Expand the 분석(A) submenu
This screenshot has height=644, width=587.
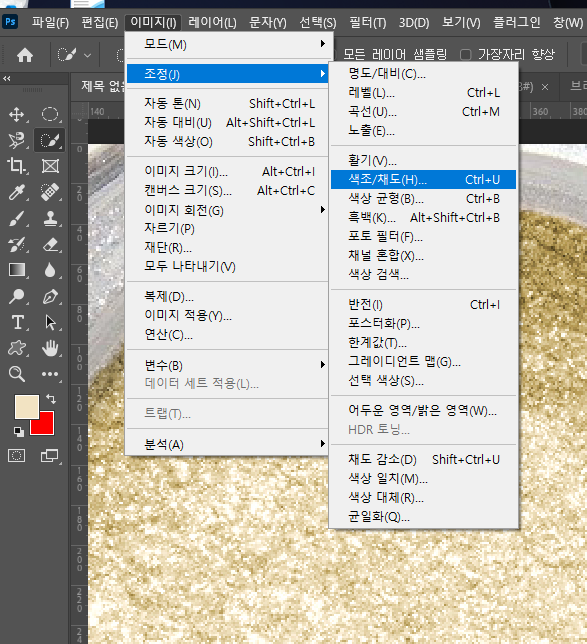[x=228, y=444]
